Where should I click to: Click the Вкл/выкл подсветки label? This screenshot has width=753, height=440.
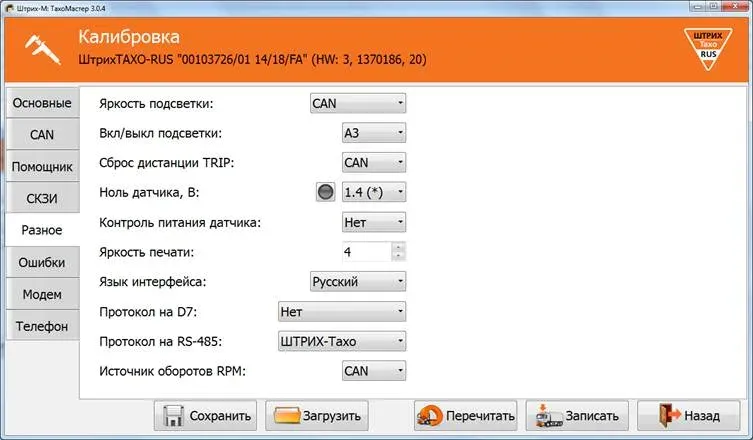(160, 134)
